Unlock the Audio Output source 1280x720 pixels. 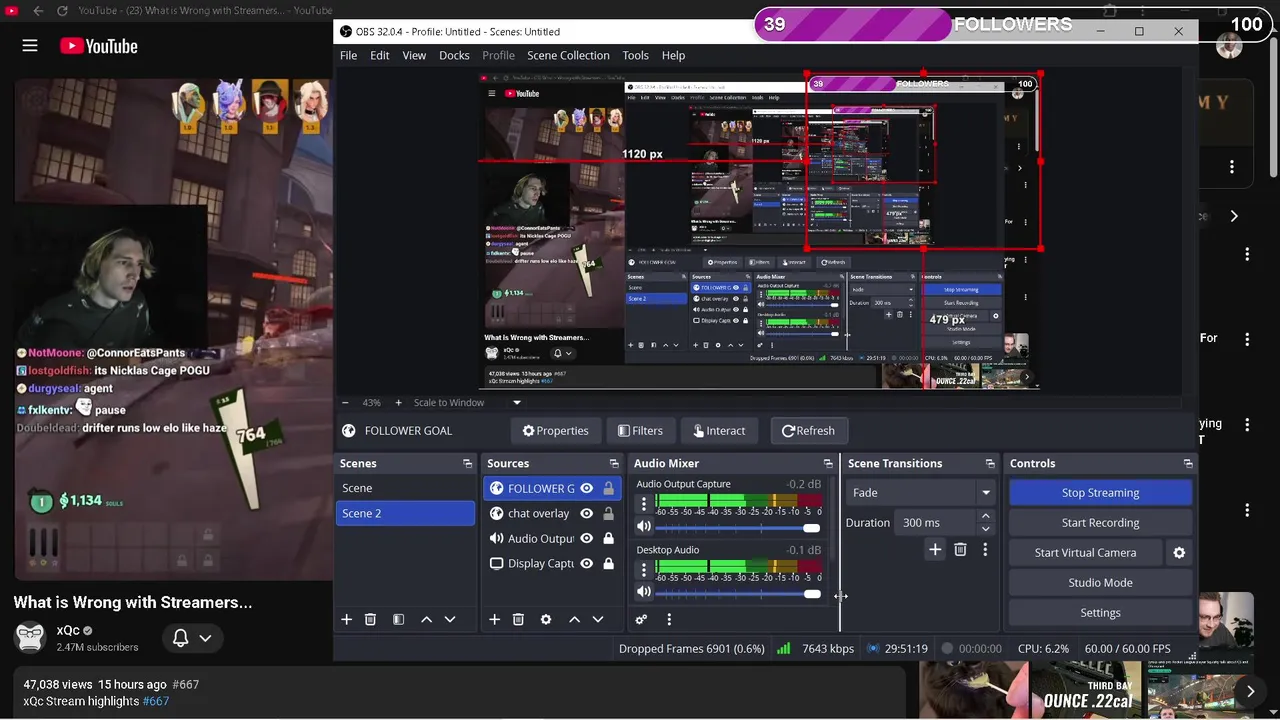(608, 538)
